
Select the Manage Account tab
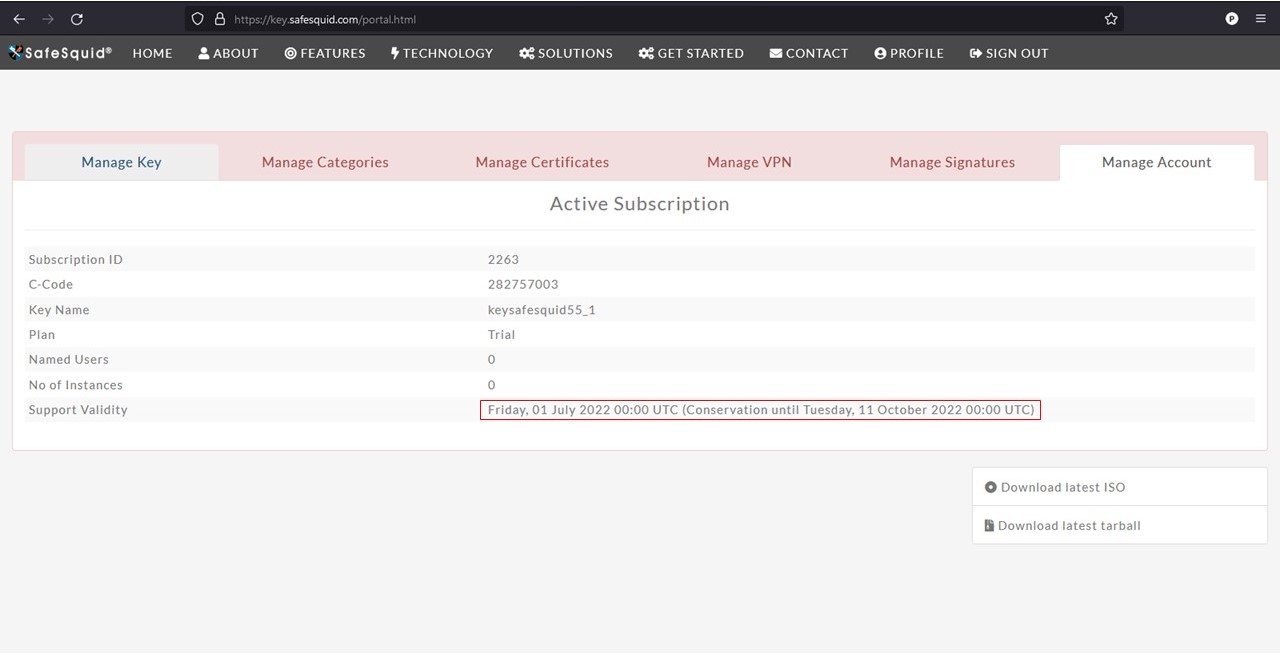point(1156,162)
